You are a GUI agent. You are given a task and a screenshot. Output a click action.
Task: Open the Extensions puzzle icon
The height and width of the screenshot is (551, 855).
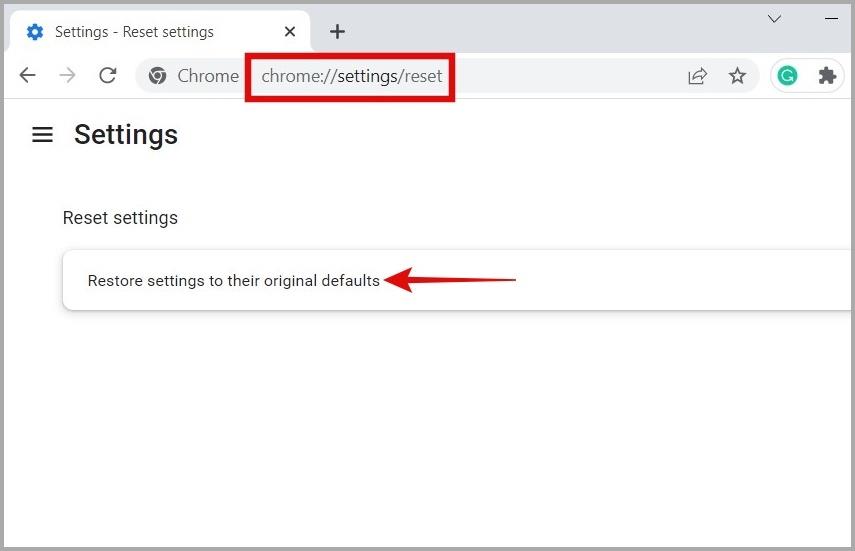(x=827, y=76)
